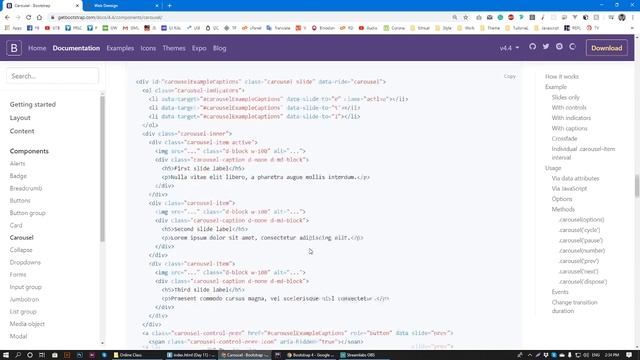Open Collapse in sidebar
This screenshot has height=360, width=640.
click(21, 250)
